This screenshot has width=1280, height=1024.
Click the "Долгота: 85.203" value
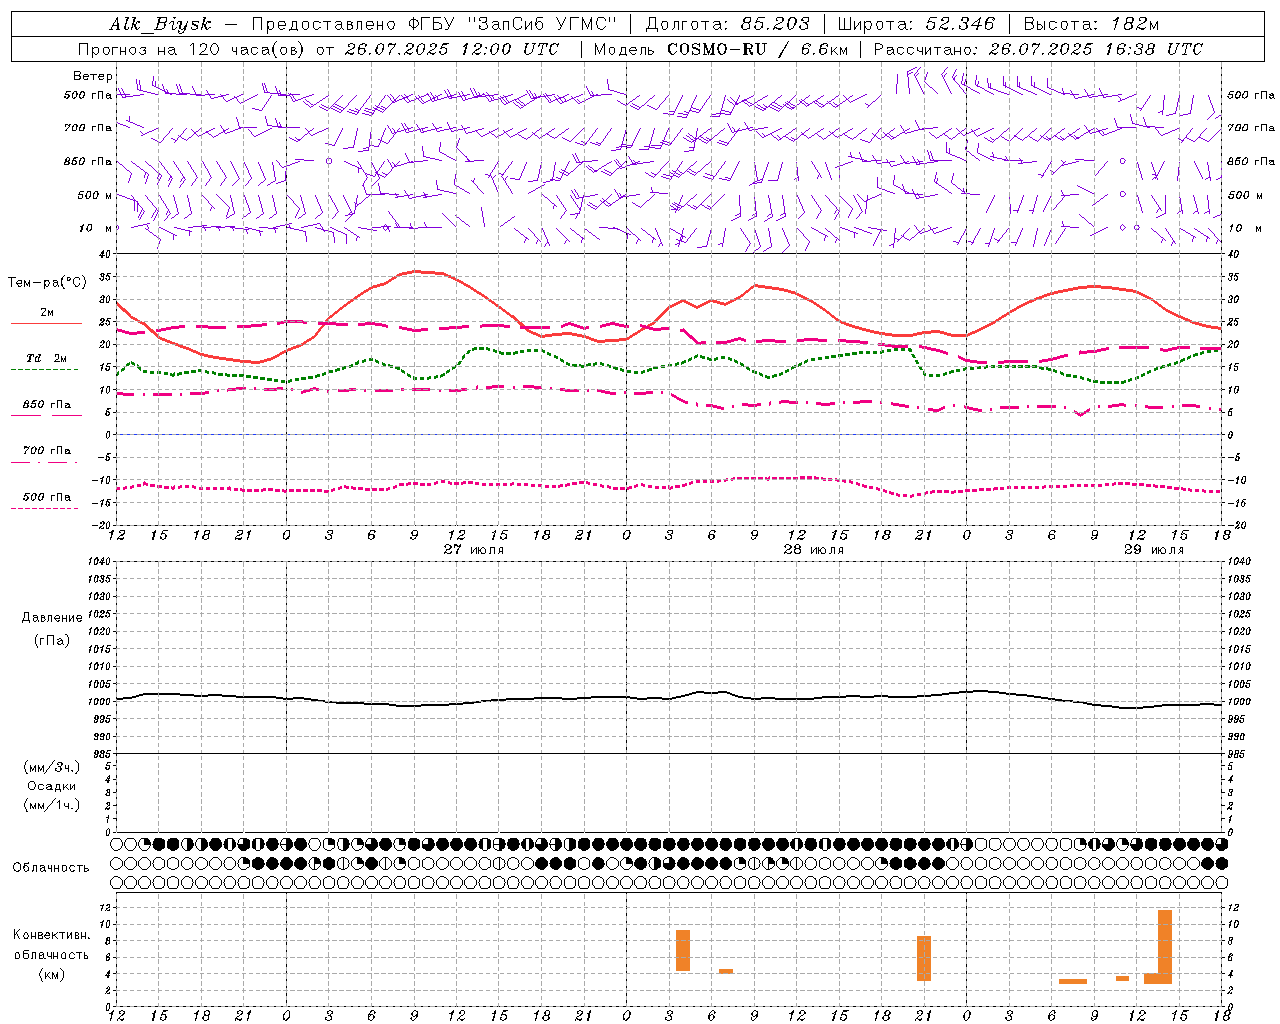tap(728, 24)
